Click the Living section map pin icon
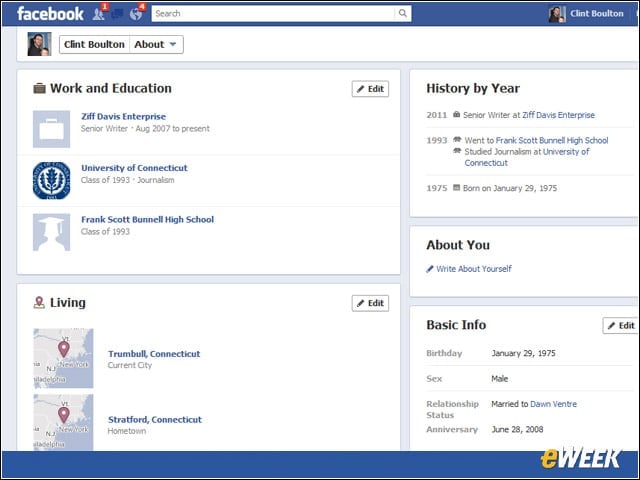The image size is (640, 480). (x=39, y=302)
